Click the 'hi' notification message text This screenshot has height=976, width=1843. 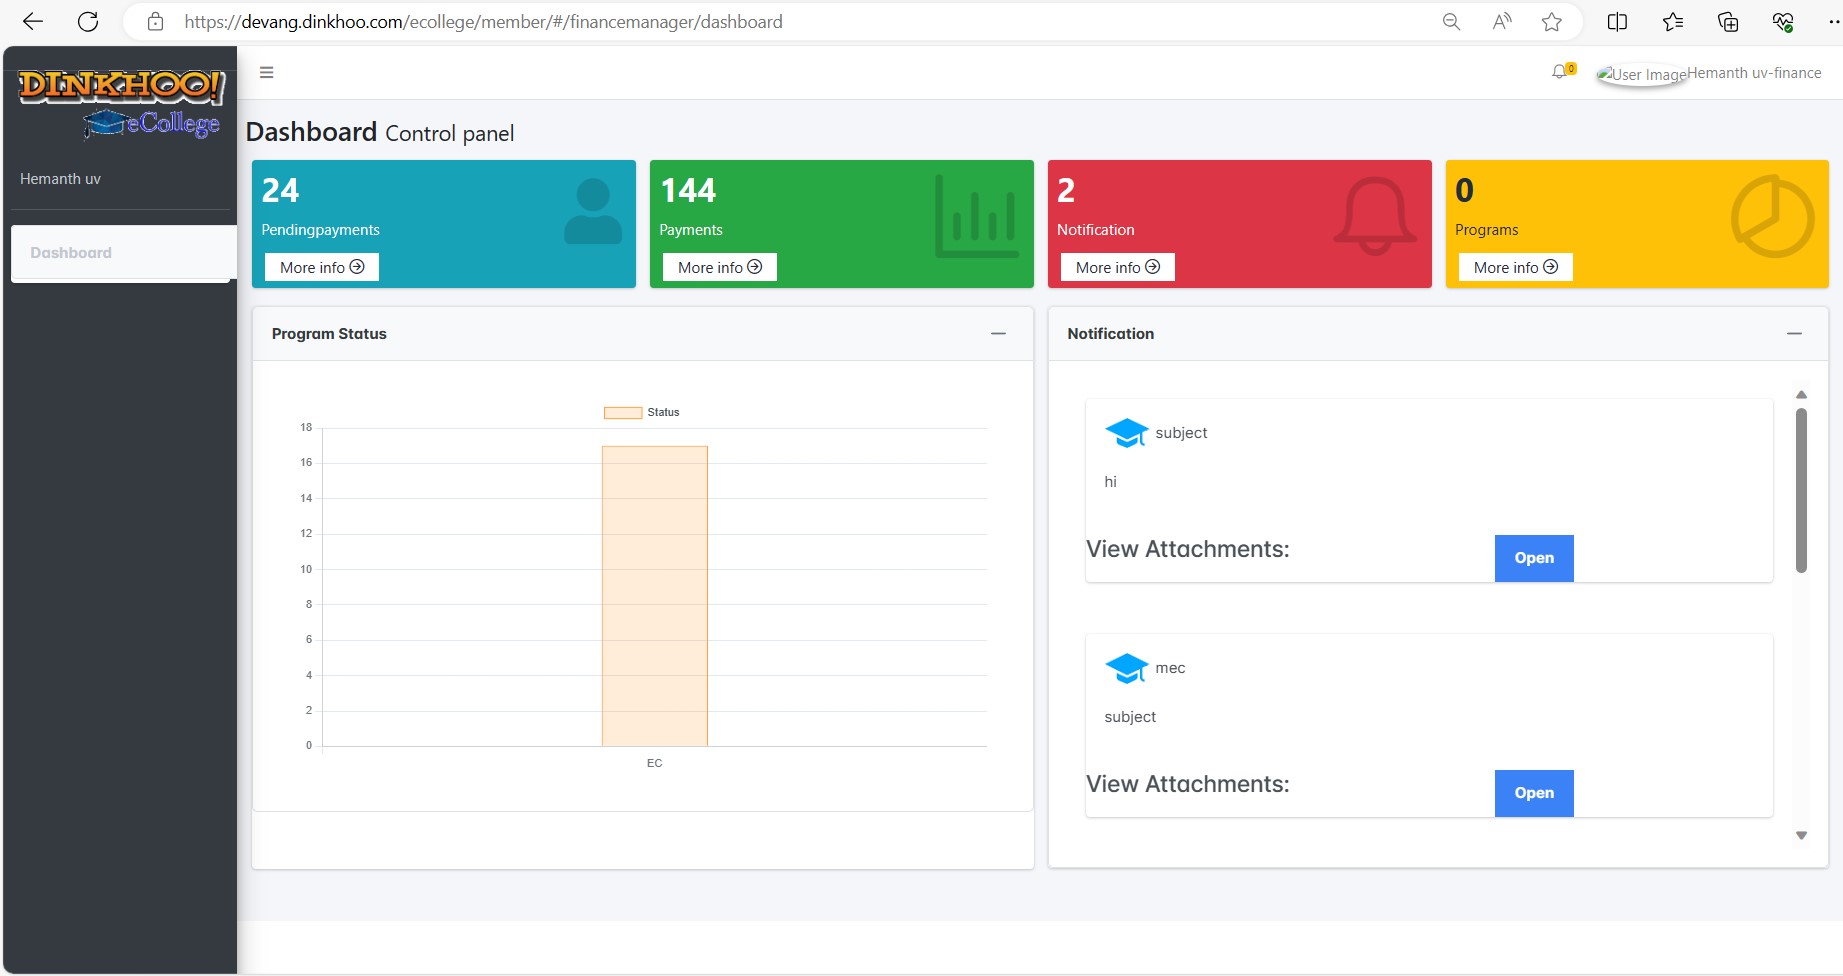click(x=1110, y=482)
